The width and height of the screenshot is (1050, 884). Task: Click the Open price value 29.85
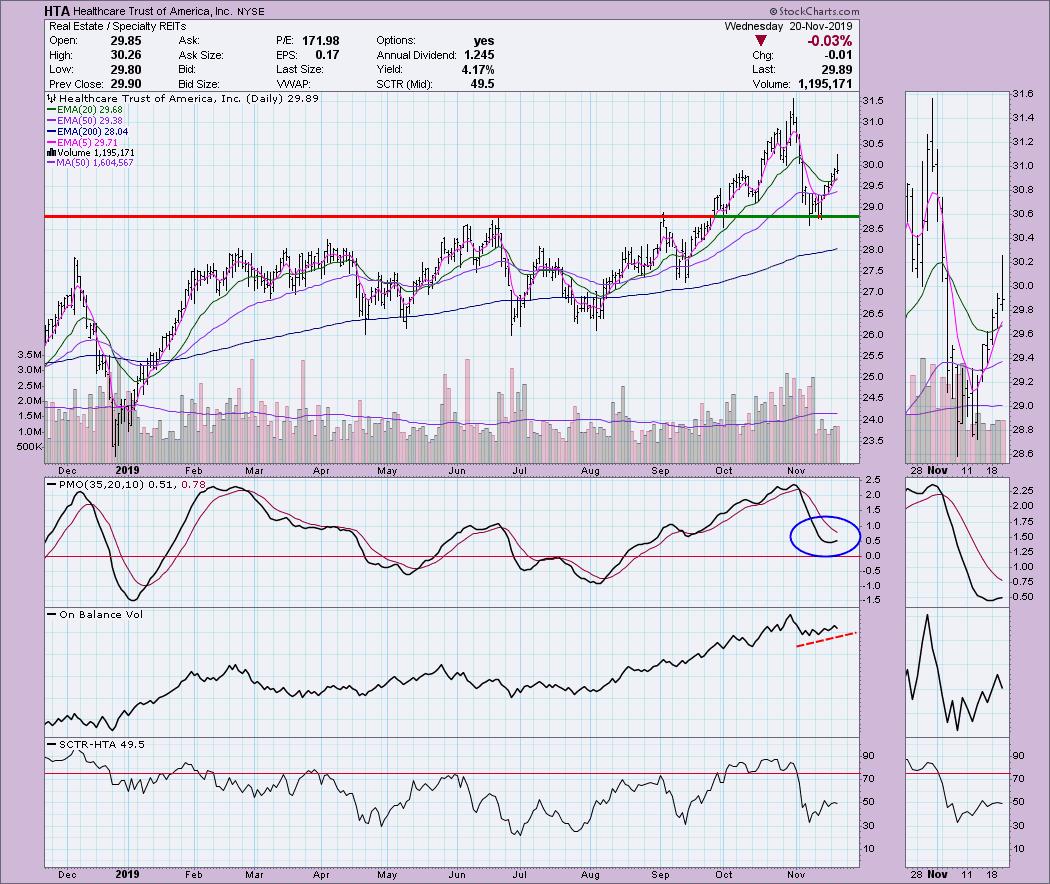coord(126,41)
